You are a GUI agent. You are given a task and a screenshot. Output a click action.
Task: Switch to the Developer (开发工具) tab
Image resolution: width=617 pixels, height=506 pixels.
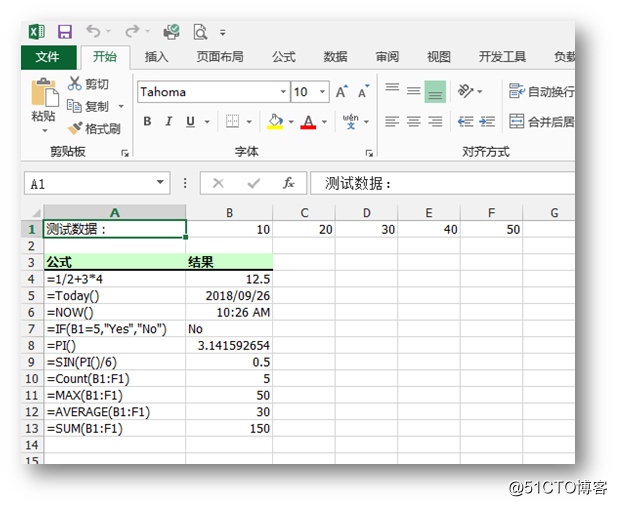(502, 57)
